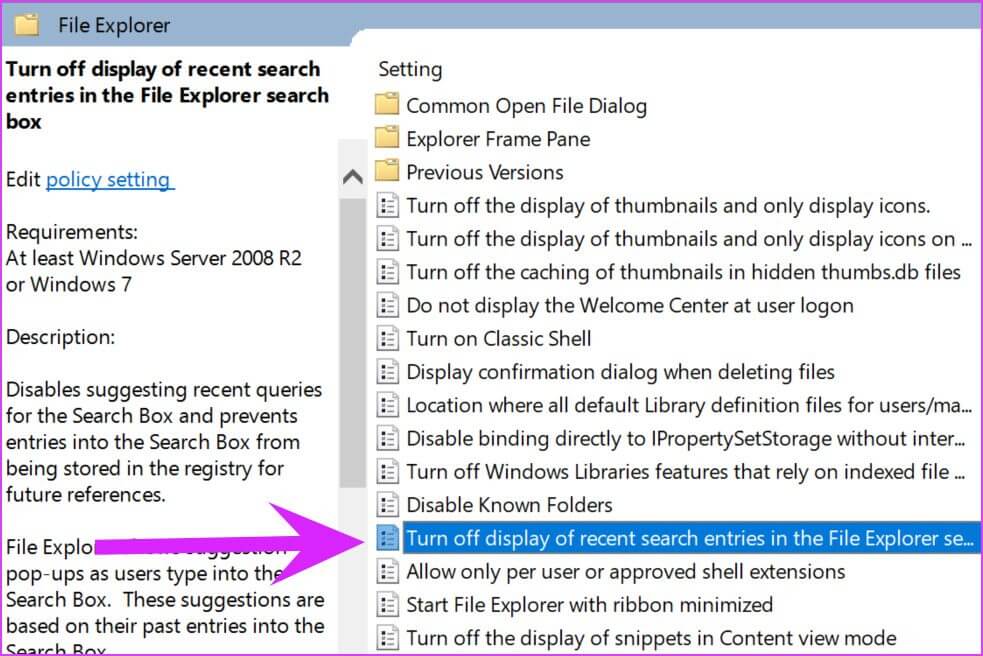Select 'Location where all default Library definition files' row
Screen dimensions: 983x656
[x=688, y=405]
